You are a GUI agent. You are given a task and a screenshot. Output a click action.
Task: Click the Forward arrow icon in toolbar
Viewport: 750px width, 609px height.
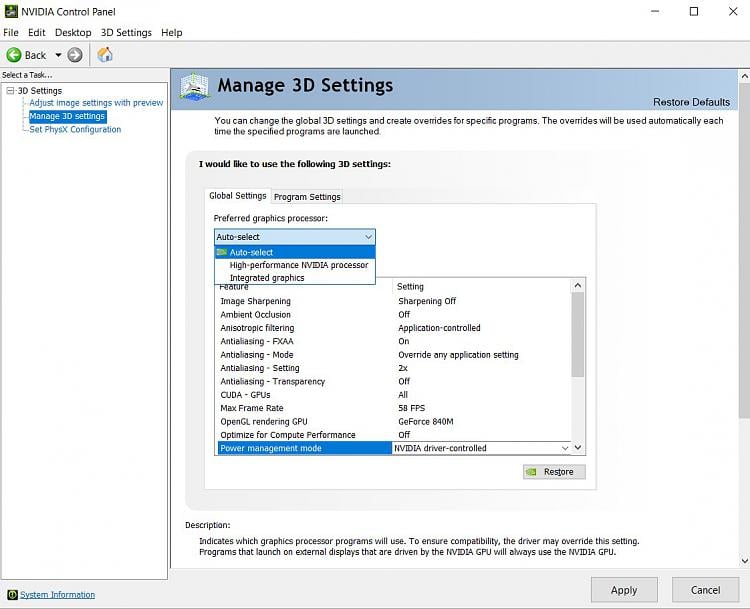[75, 55]
